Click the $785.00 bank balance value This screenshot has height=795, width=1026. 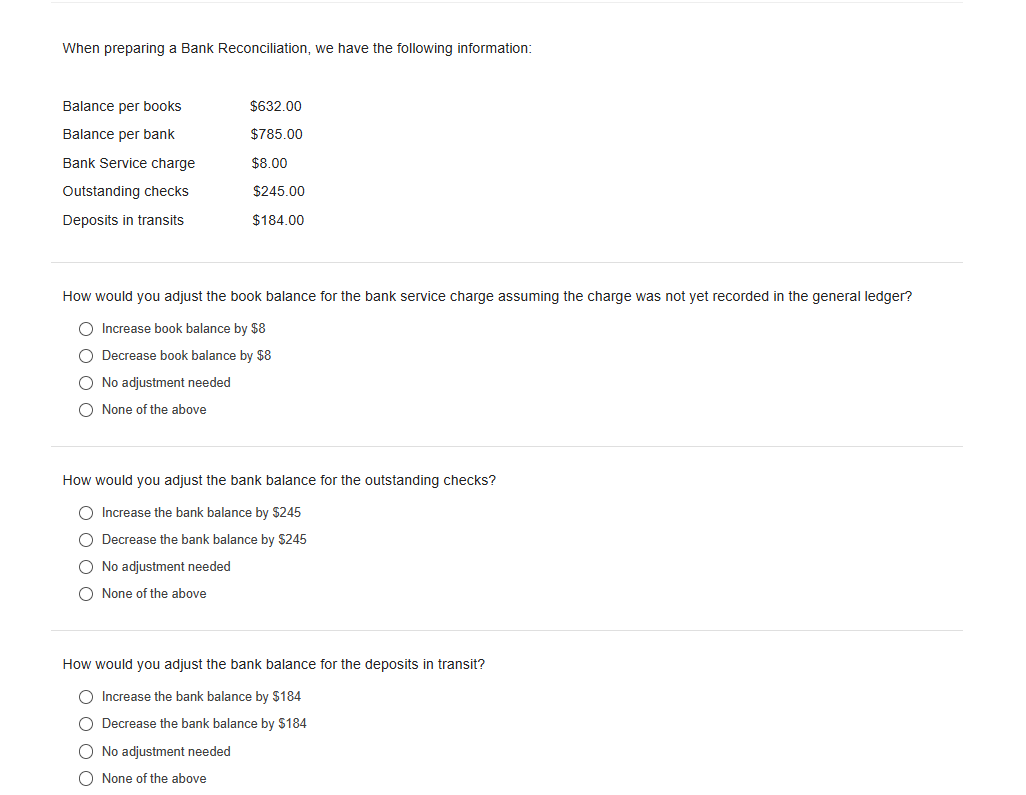(x=277, y=134)
